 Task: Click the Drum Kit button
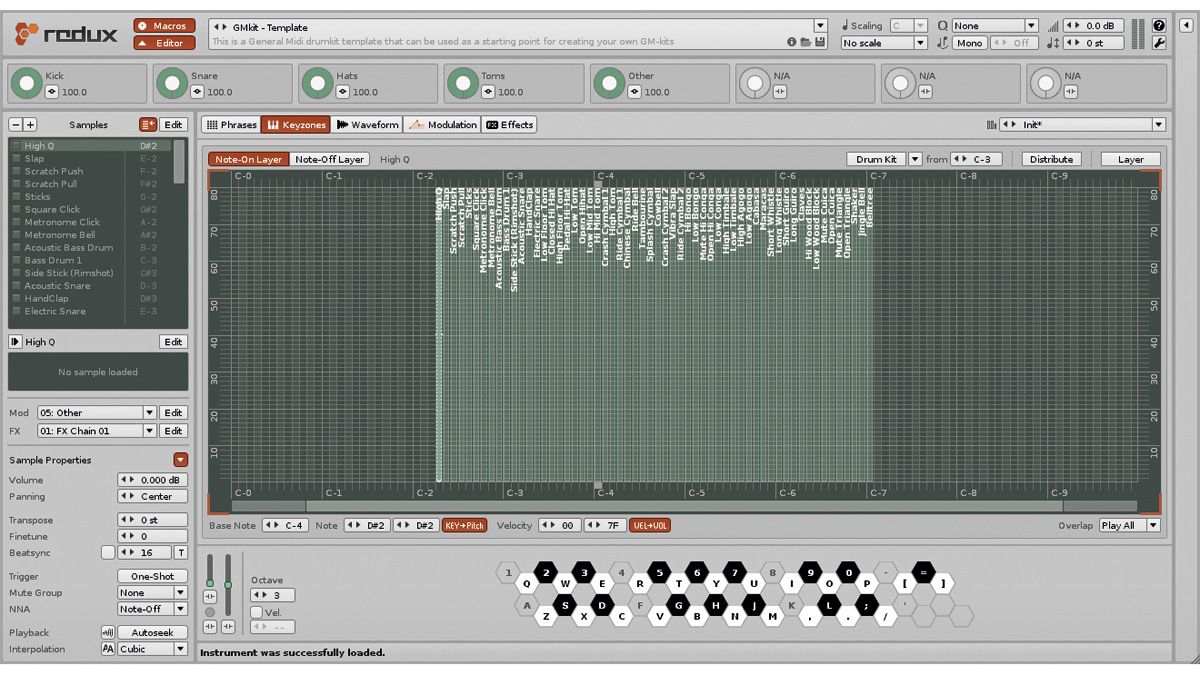pos(876,159)
